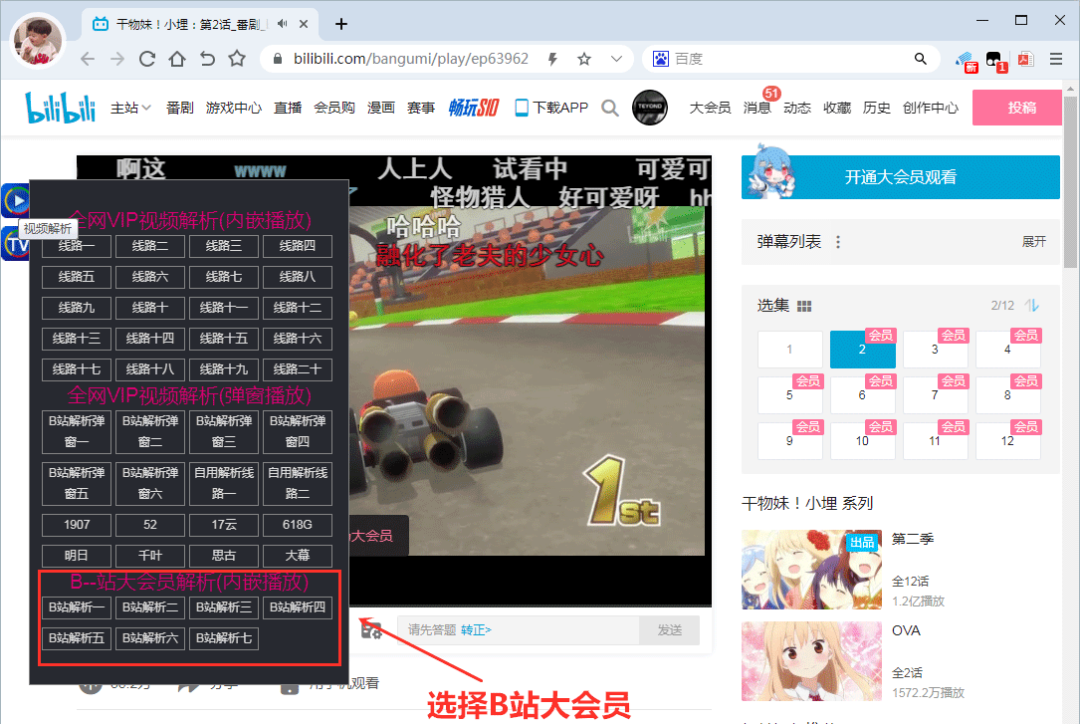Click the TV icon on the left sidebar
This screenshot has height=724, width=1080.
(14, 245)
